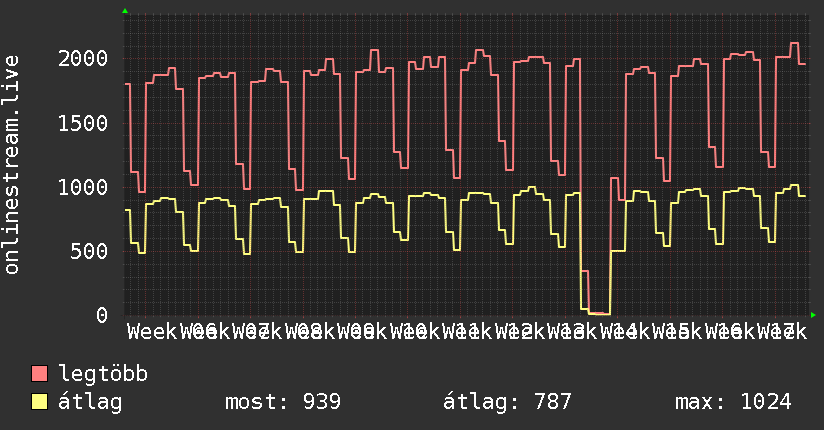Click the deep dip near zero

(599, 313)
